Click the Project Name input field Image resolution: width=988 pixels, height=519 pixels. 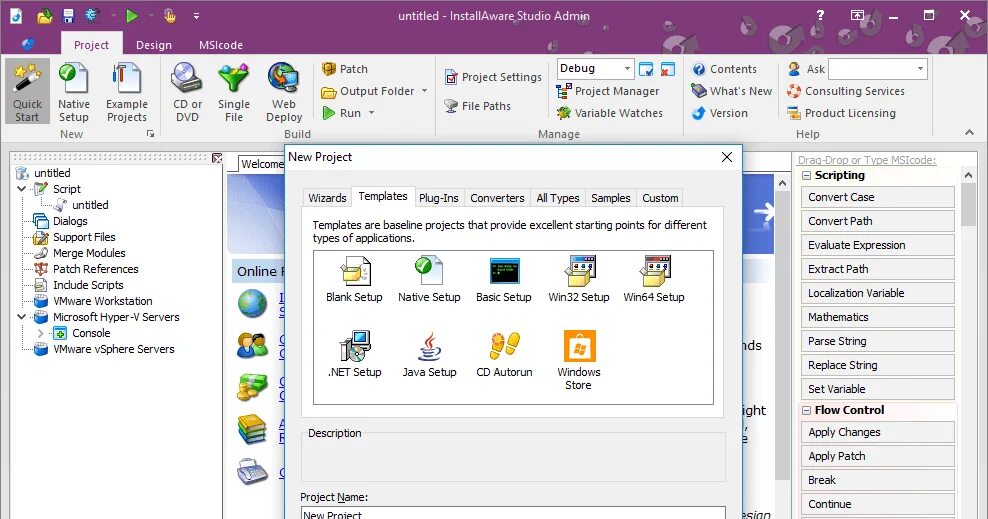513,513
